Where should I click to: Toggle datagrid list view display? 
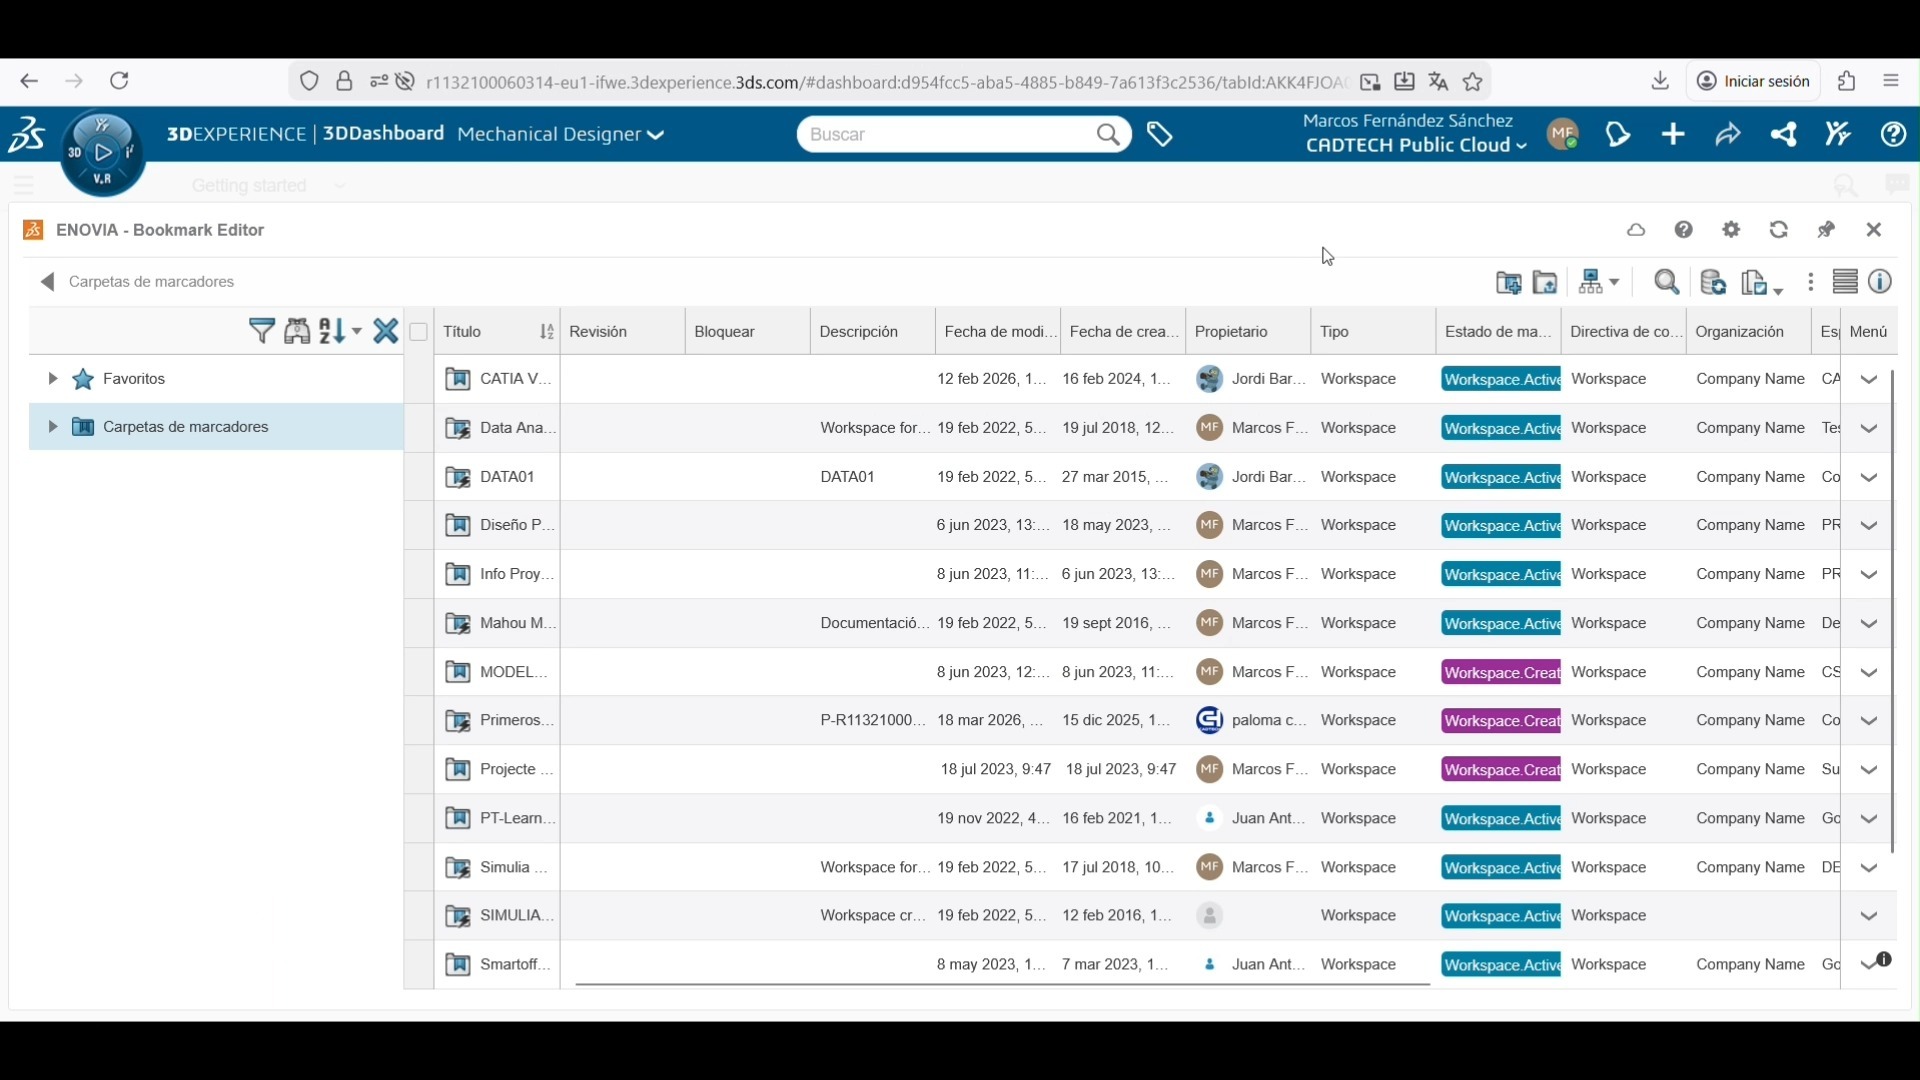point(1845,283)
